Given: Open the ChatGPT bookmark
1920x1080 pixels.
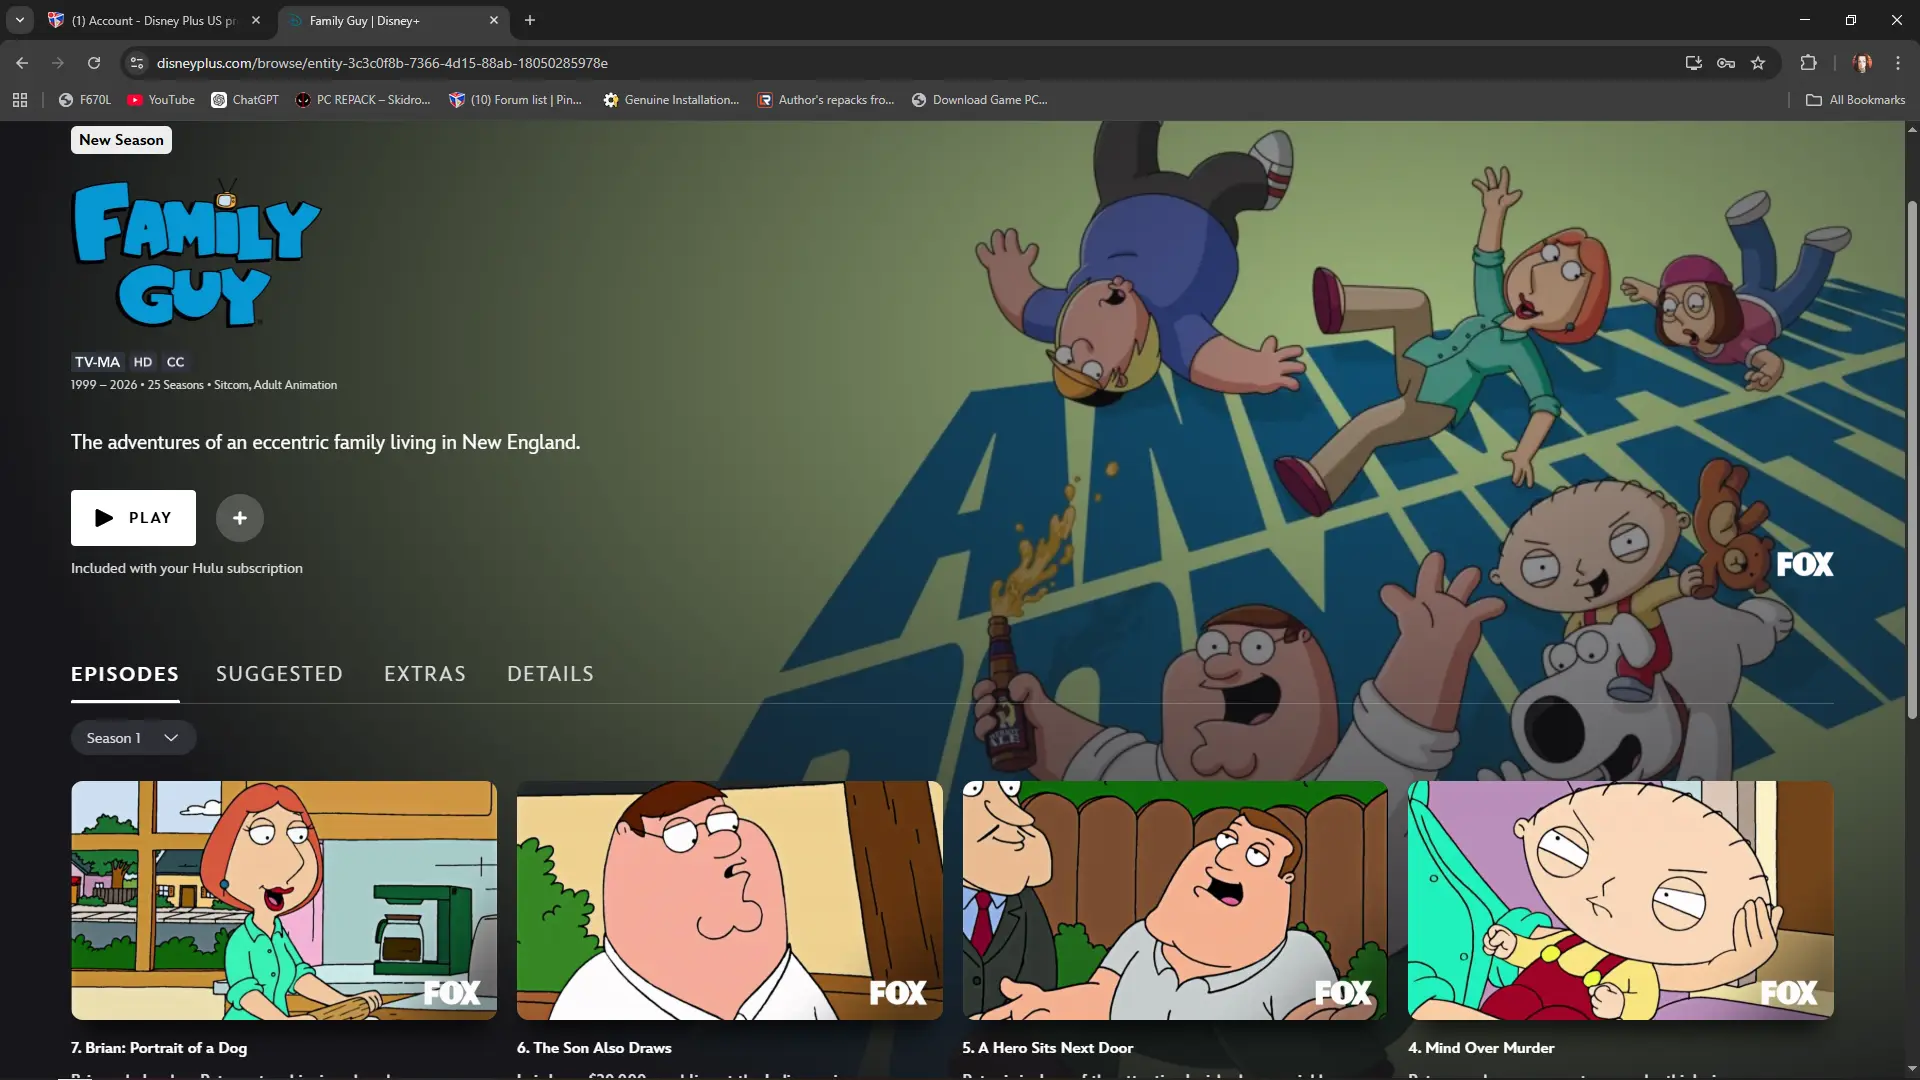Looking at the screenshot, I should coord(245,100).
